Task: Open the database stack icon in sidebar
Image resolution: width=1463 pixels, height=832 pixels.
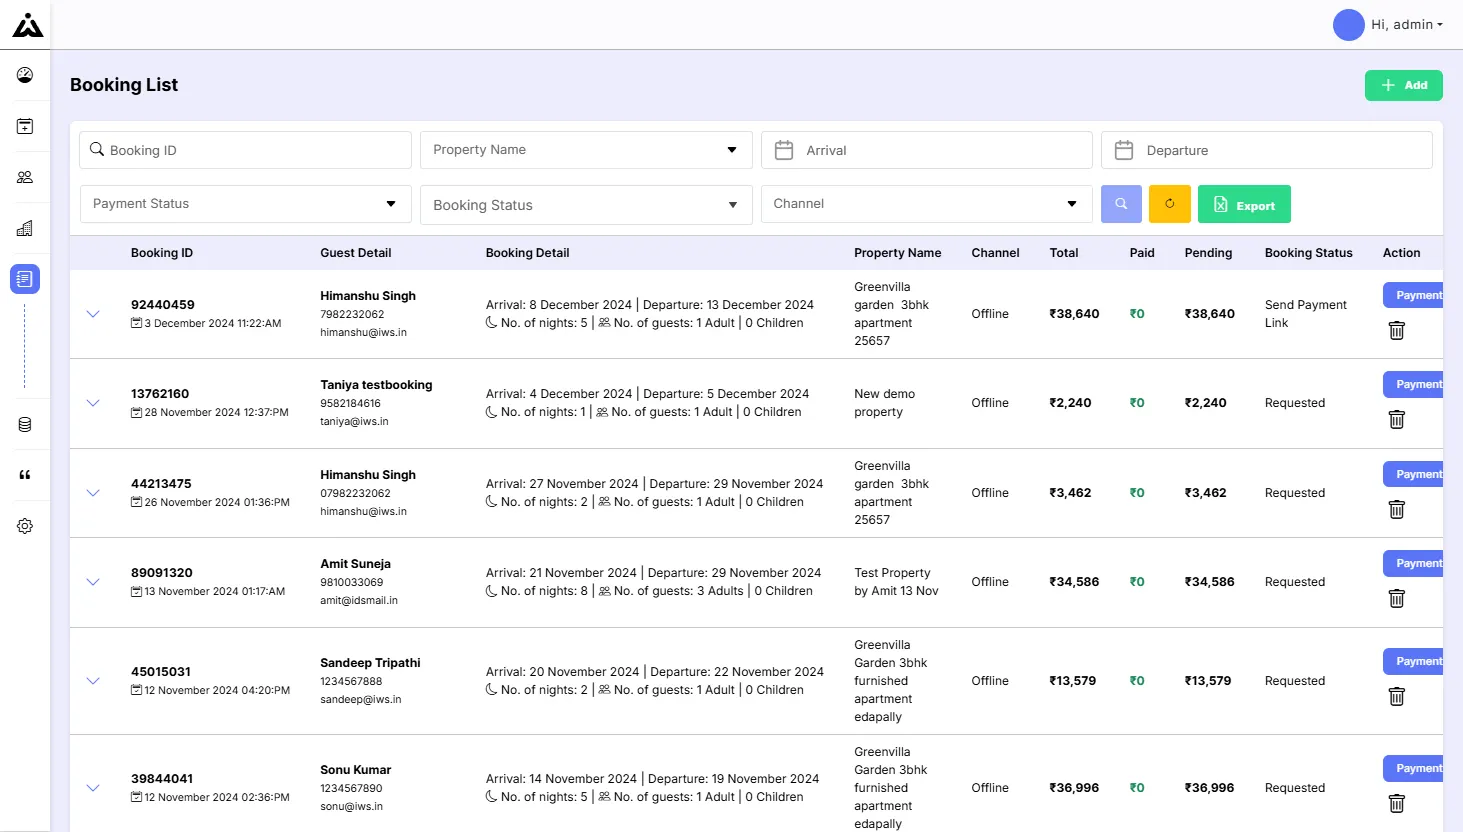Action: 25,425
